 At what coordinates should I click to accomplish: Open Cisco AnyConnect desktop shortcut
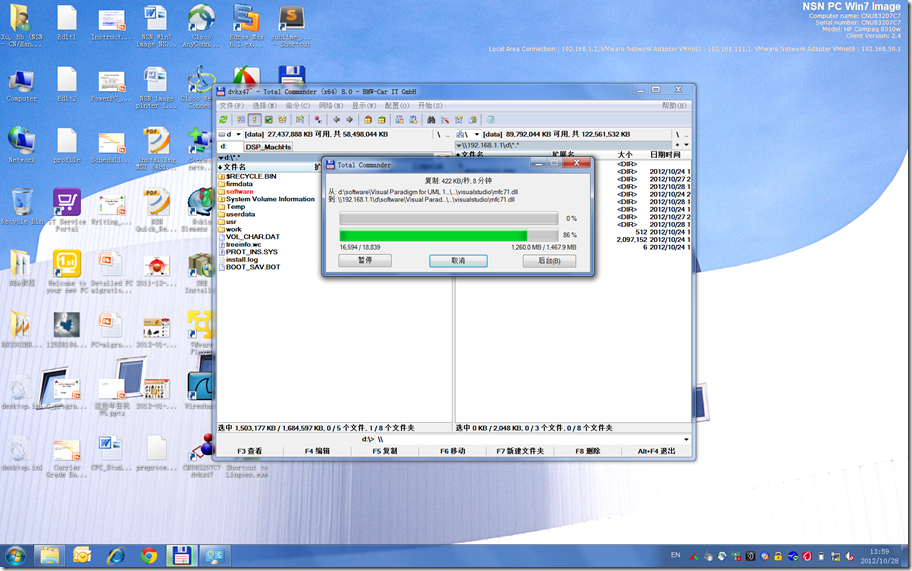(x=201, y=26)
